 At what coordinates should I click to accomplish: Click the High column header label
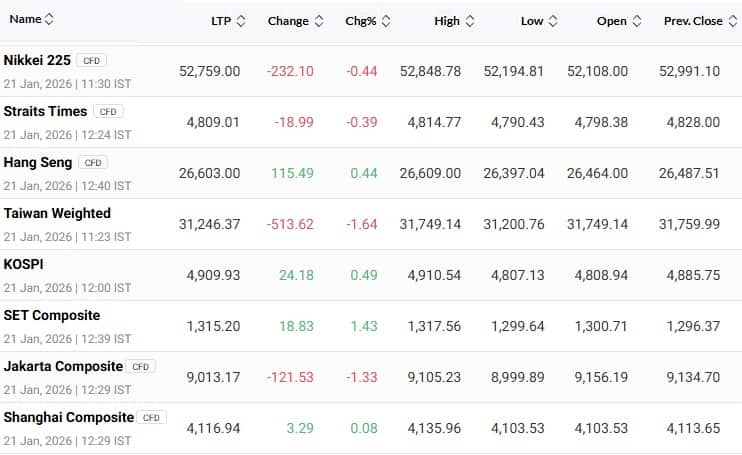click(447, 21)
